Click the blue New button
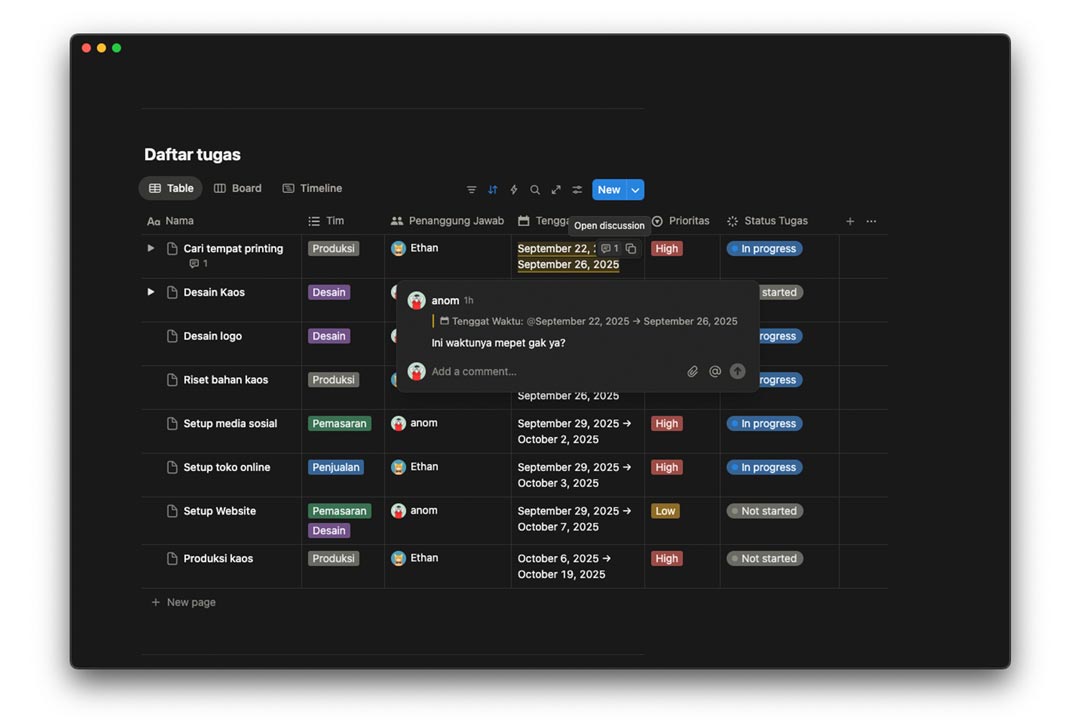Screen dimensions: 1080x720 point(608,190)
